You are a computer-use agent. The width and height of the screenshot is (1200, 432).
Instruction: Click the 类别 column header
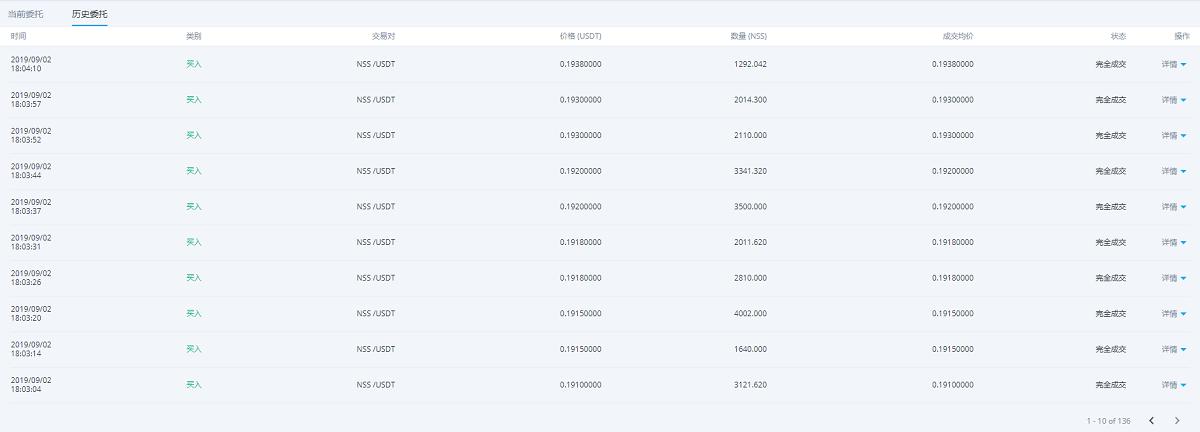tap(193, 36)
